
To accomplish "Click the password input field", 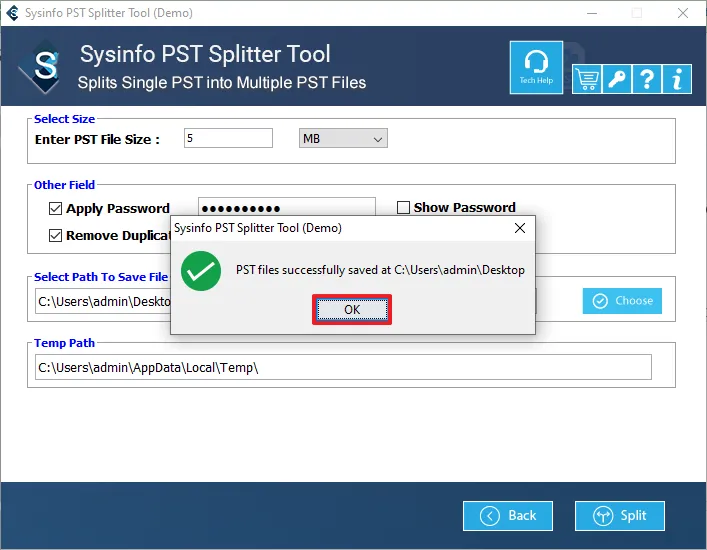I will [x=287, y=207].
